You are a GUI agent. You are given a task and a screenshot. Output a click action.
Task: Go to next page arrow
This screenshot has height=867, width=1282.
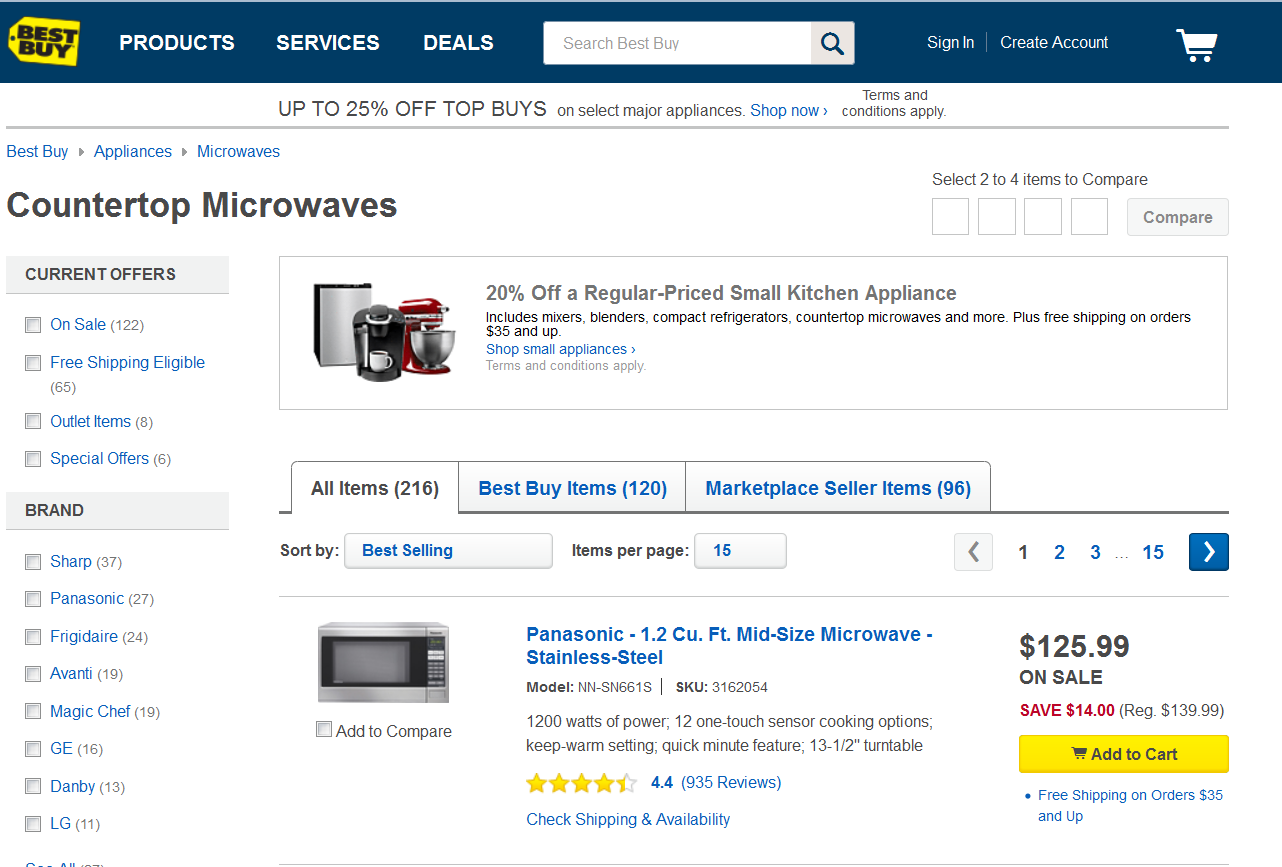[1208, 552]
